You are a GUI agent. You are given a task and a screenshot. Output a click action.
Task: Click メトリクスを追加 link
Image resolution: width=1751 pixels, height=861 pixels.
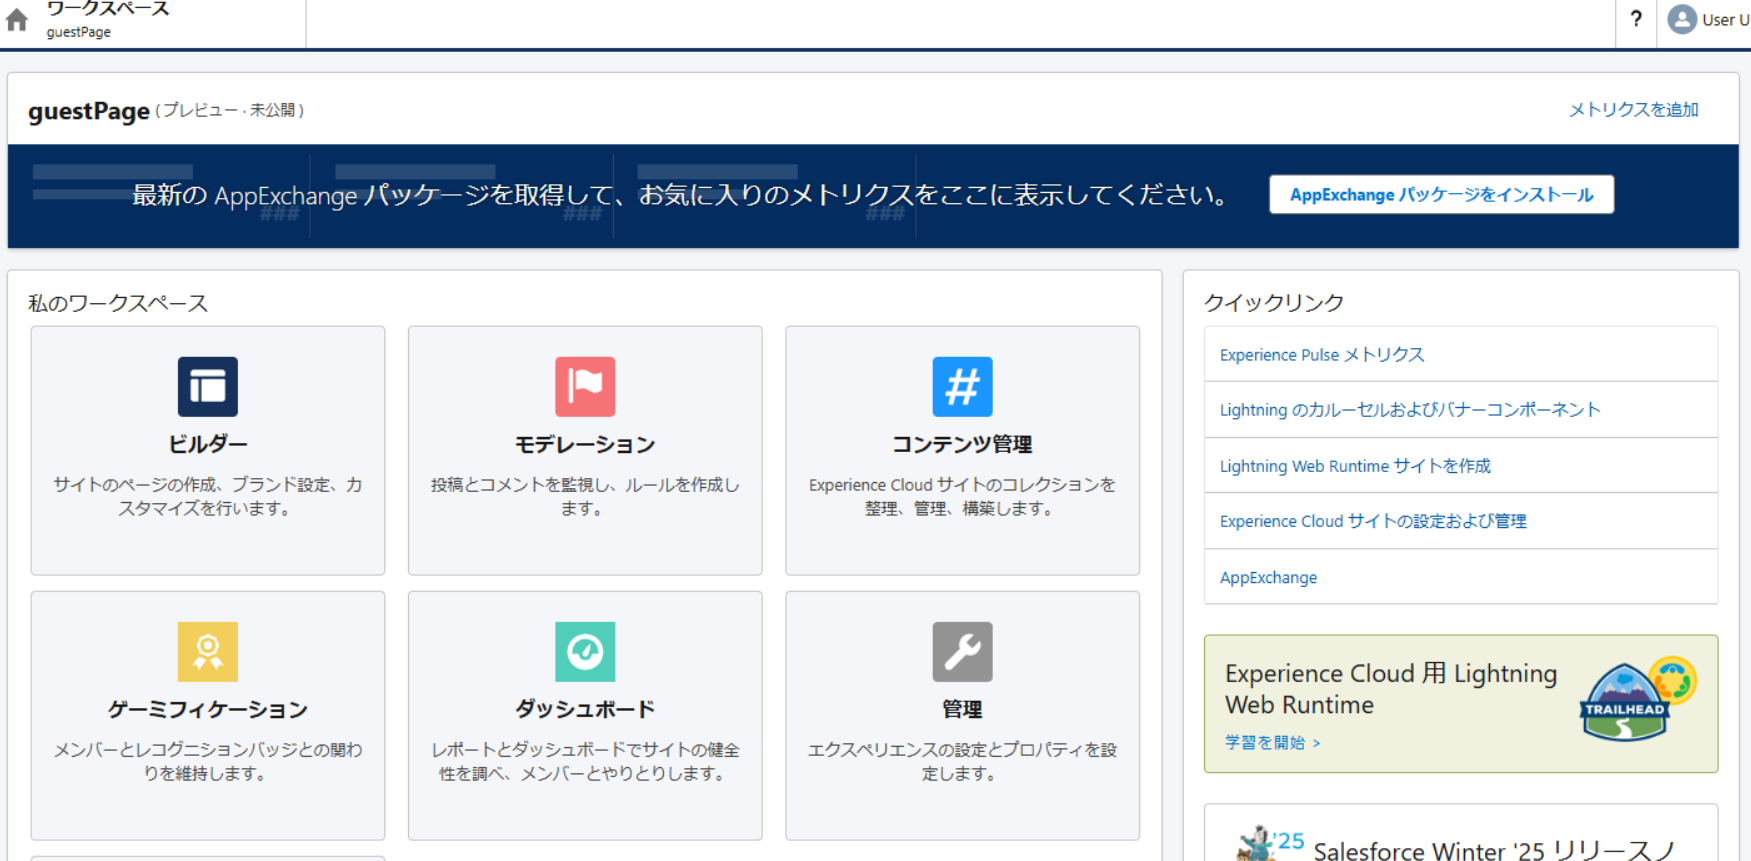tap(1633, 110)
